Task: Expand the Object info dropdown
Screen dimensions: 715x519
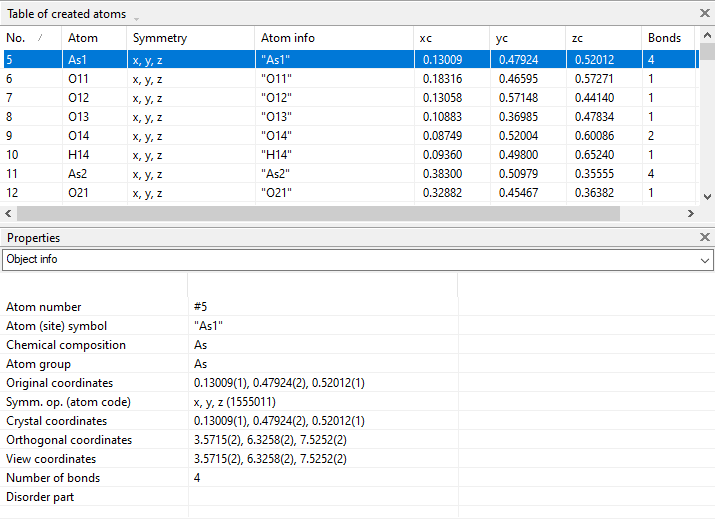Action: (704, 260)
